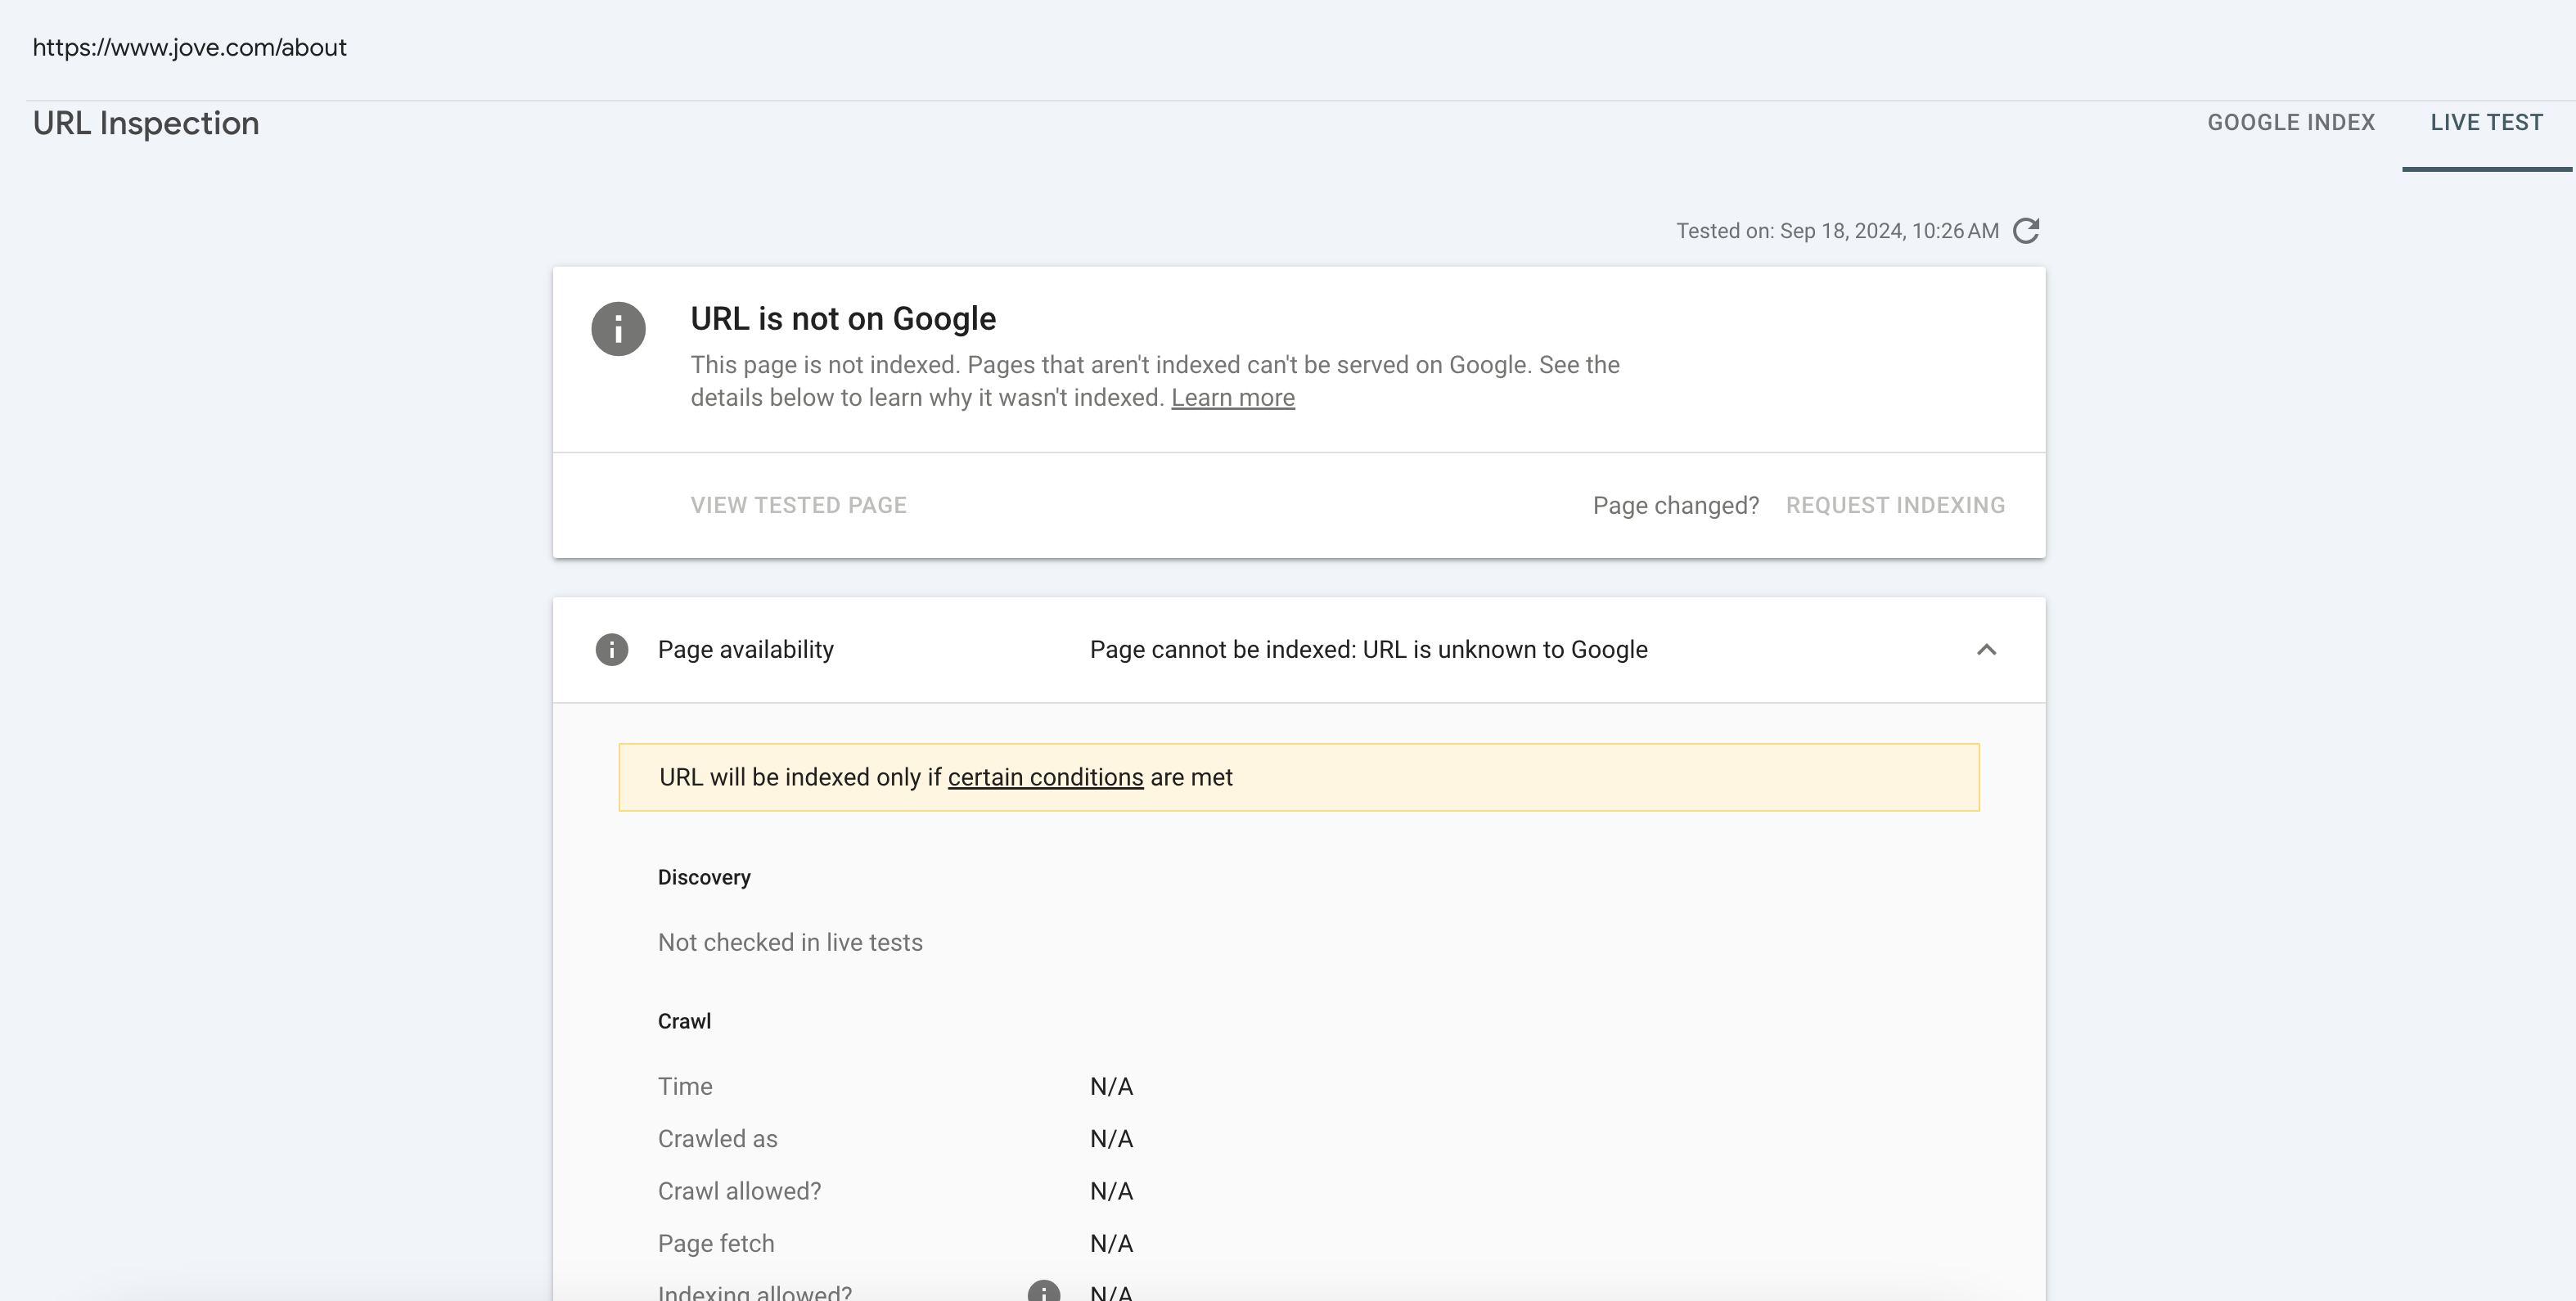Click the Page availability info icon
Screen dimensions: 2576x1301
coord(611,650)
